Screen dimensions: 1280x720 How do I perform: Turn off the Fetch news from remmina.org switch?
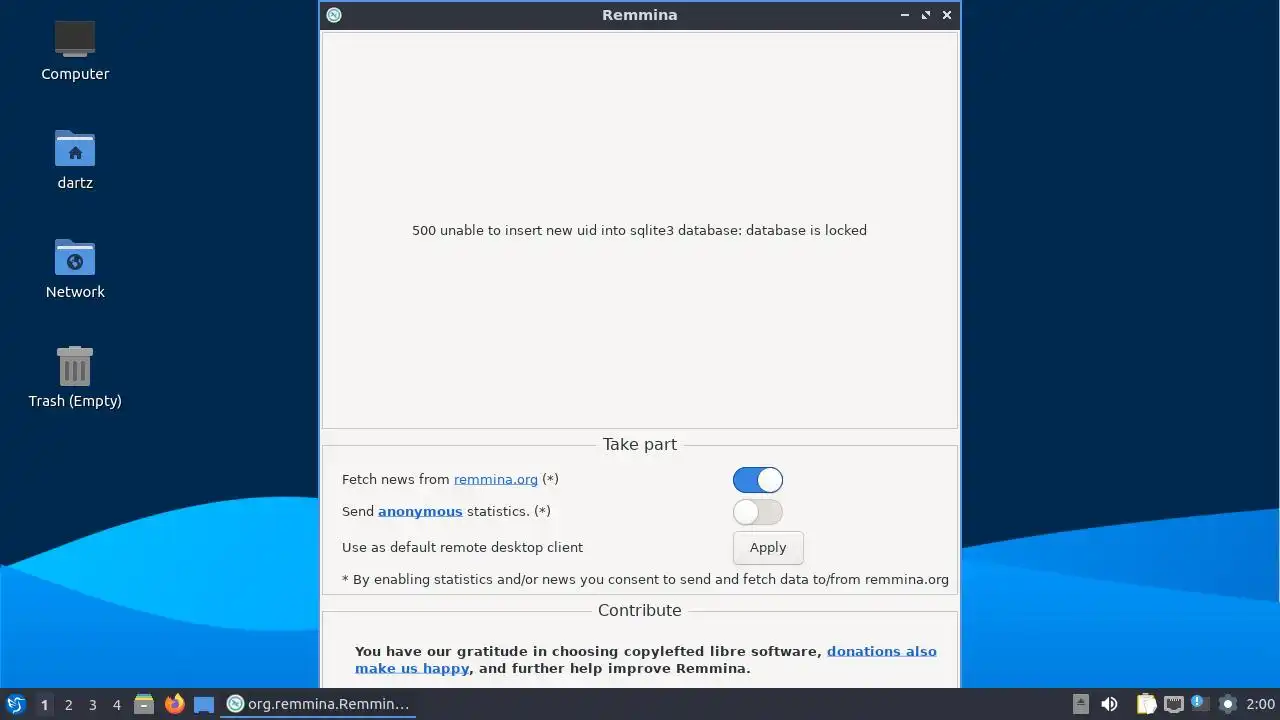click(x=757, y=480)
